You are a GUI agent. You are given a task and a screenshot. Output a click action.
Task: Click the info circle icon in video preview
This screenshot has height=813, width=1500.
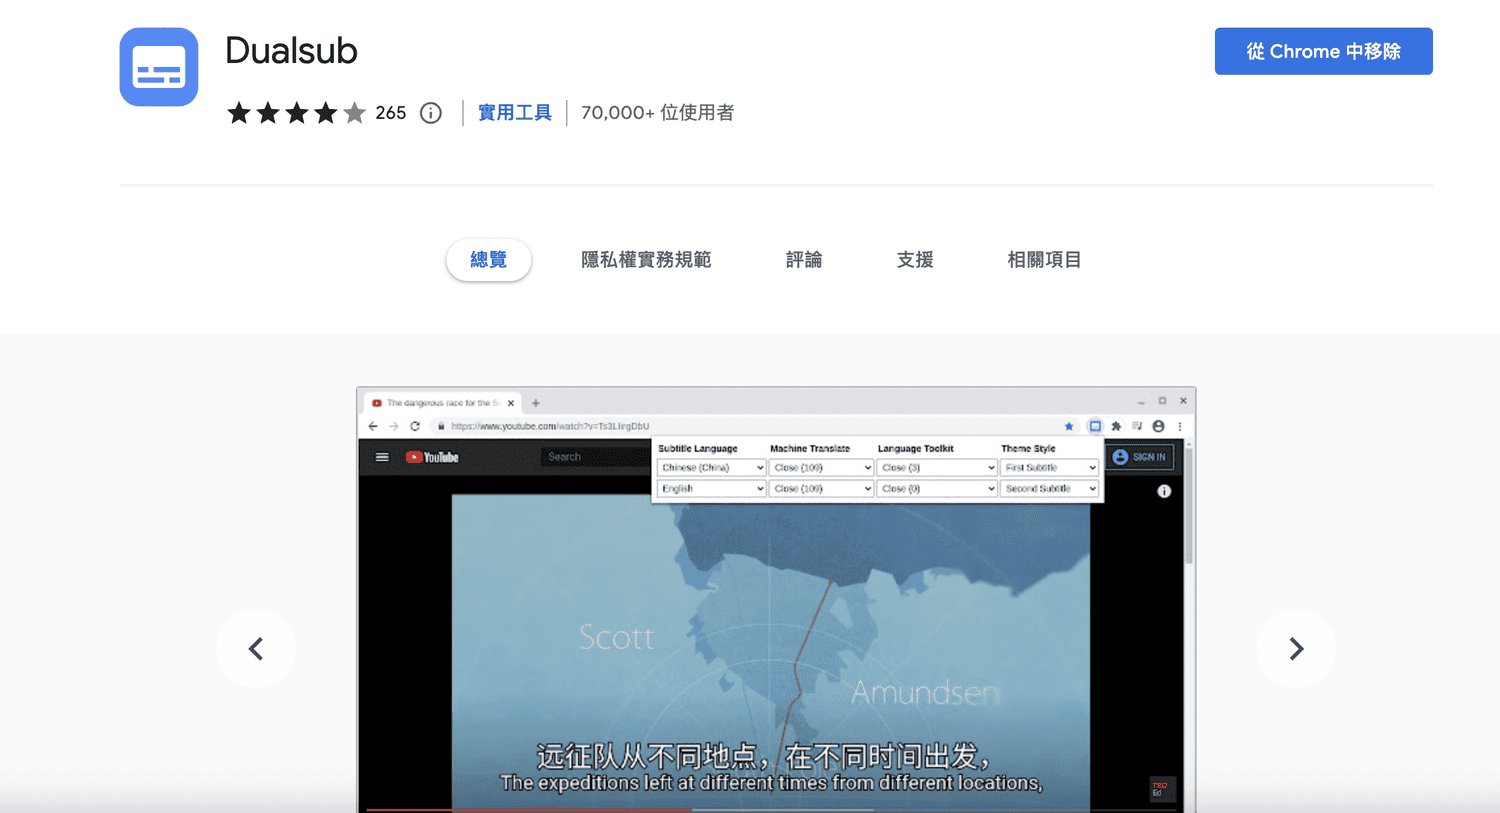coord(1164,491)
